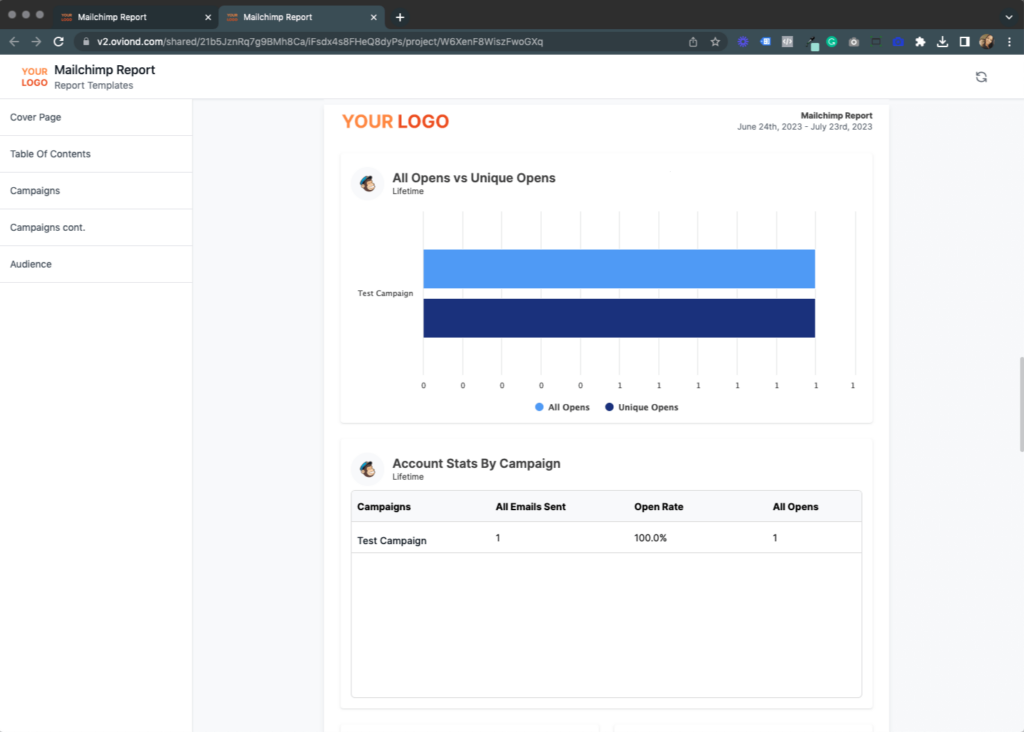Viewport: 1024px width, 732px height.
Task: Click the Report Templates subtitle
Action: pyautogui.click(x=93, y=86)
